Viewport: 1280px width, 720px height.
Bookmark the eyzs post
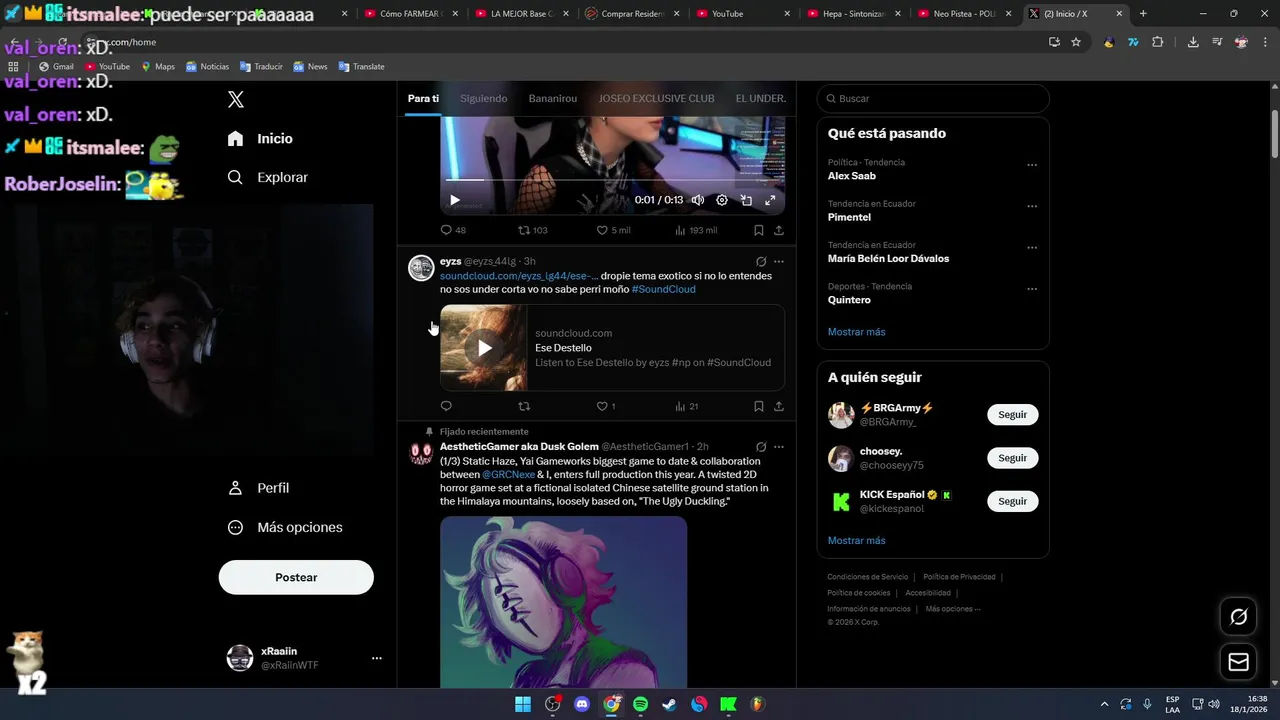click(x=758, y=406)
